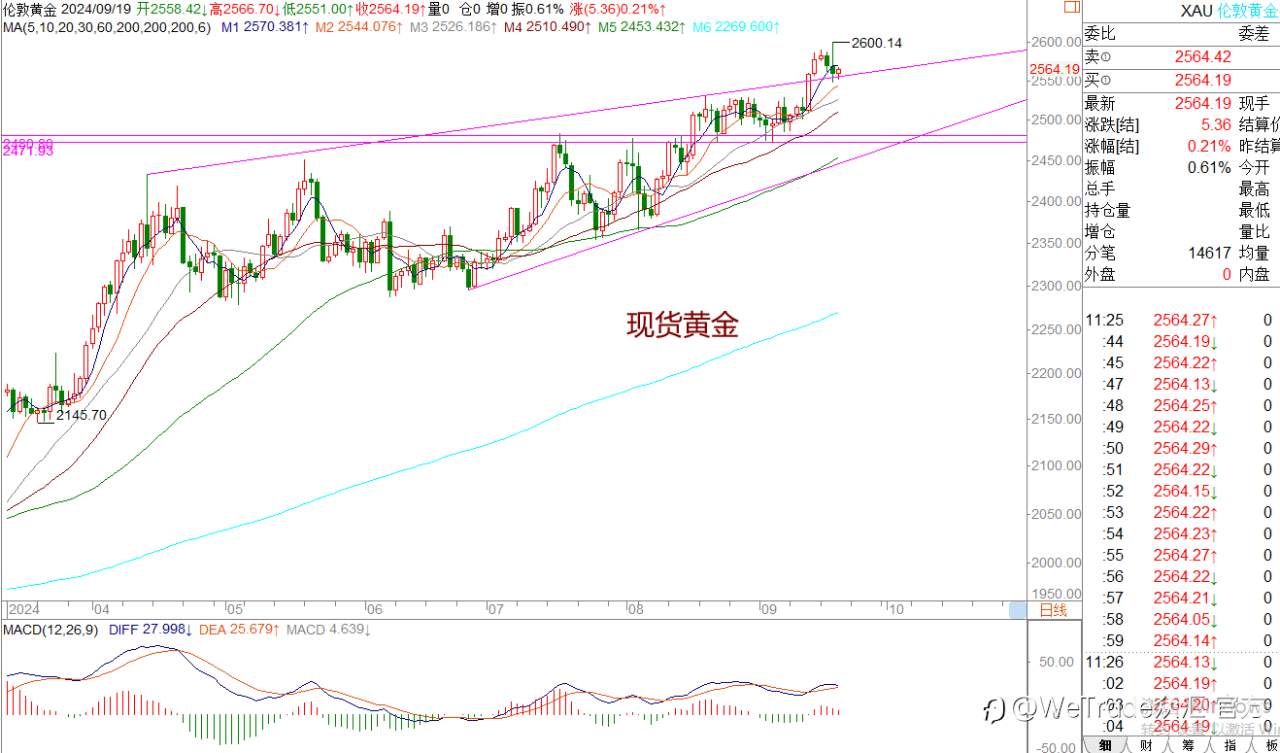Switch to the 细 detail tab
1280x753 pixels.
pos(1106,745)
